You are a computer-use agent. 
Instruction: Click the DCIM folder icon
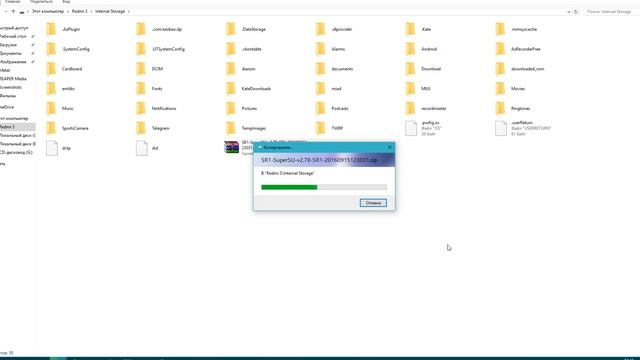(x=141, y=69)
